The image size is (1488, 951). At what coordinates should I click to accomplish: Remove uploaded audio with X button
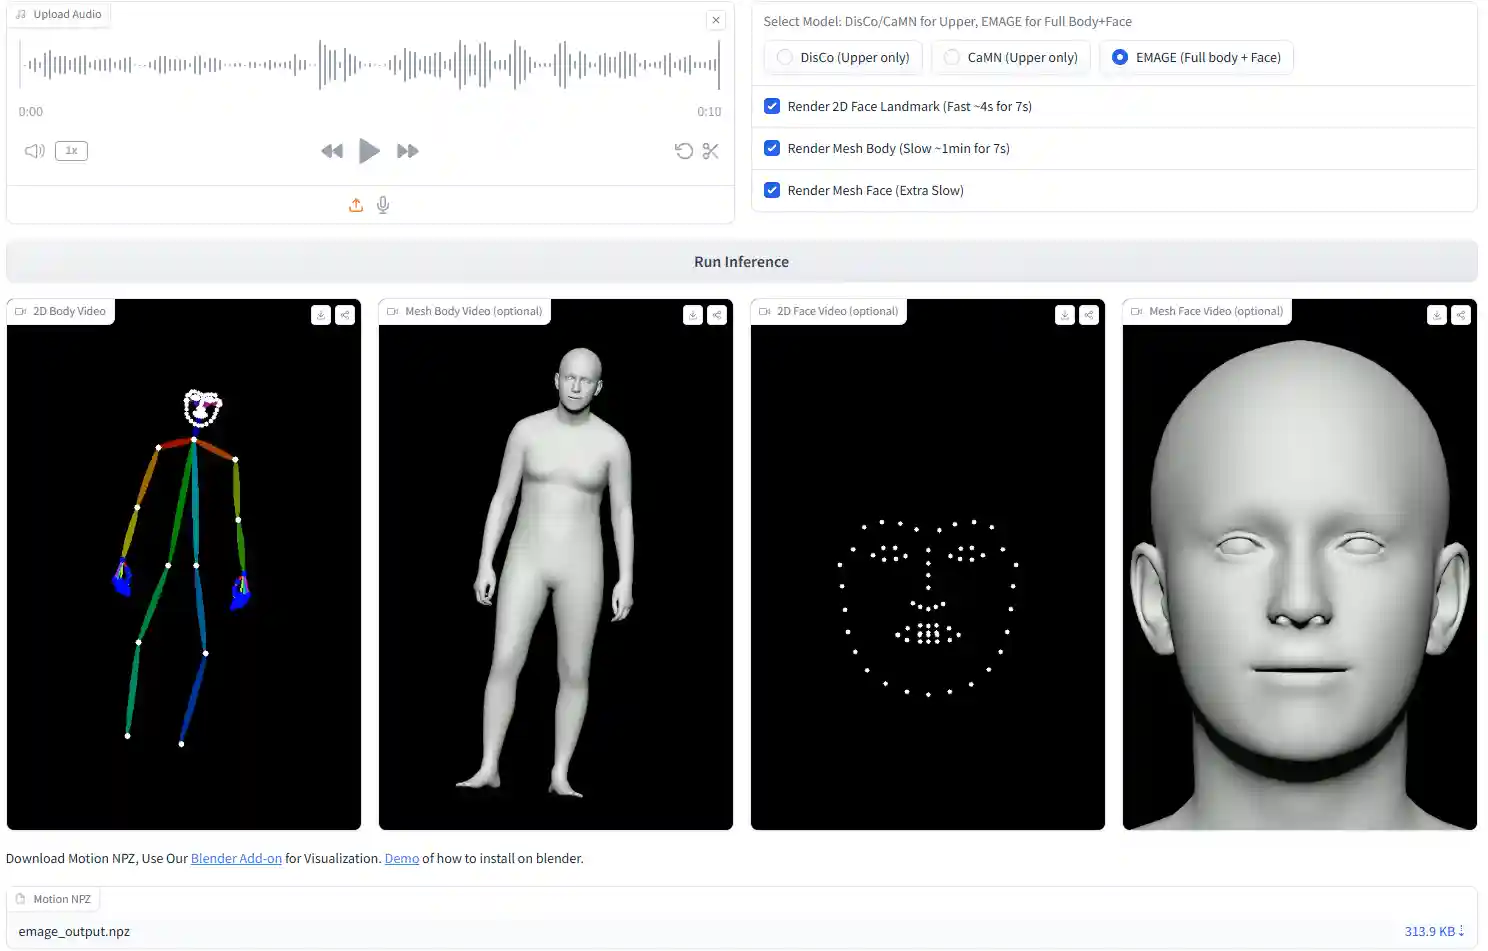point(716,20)
